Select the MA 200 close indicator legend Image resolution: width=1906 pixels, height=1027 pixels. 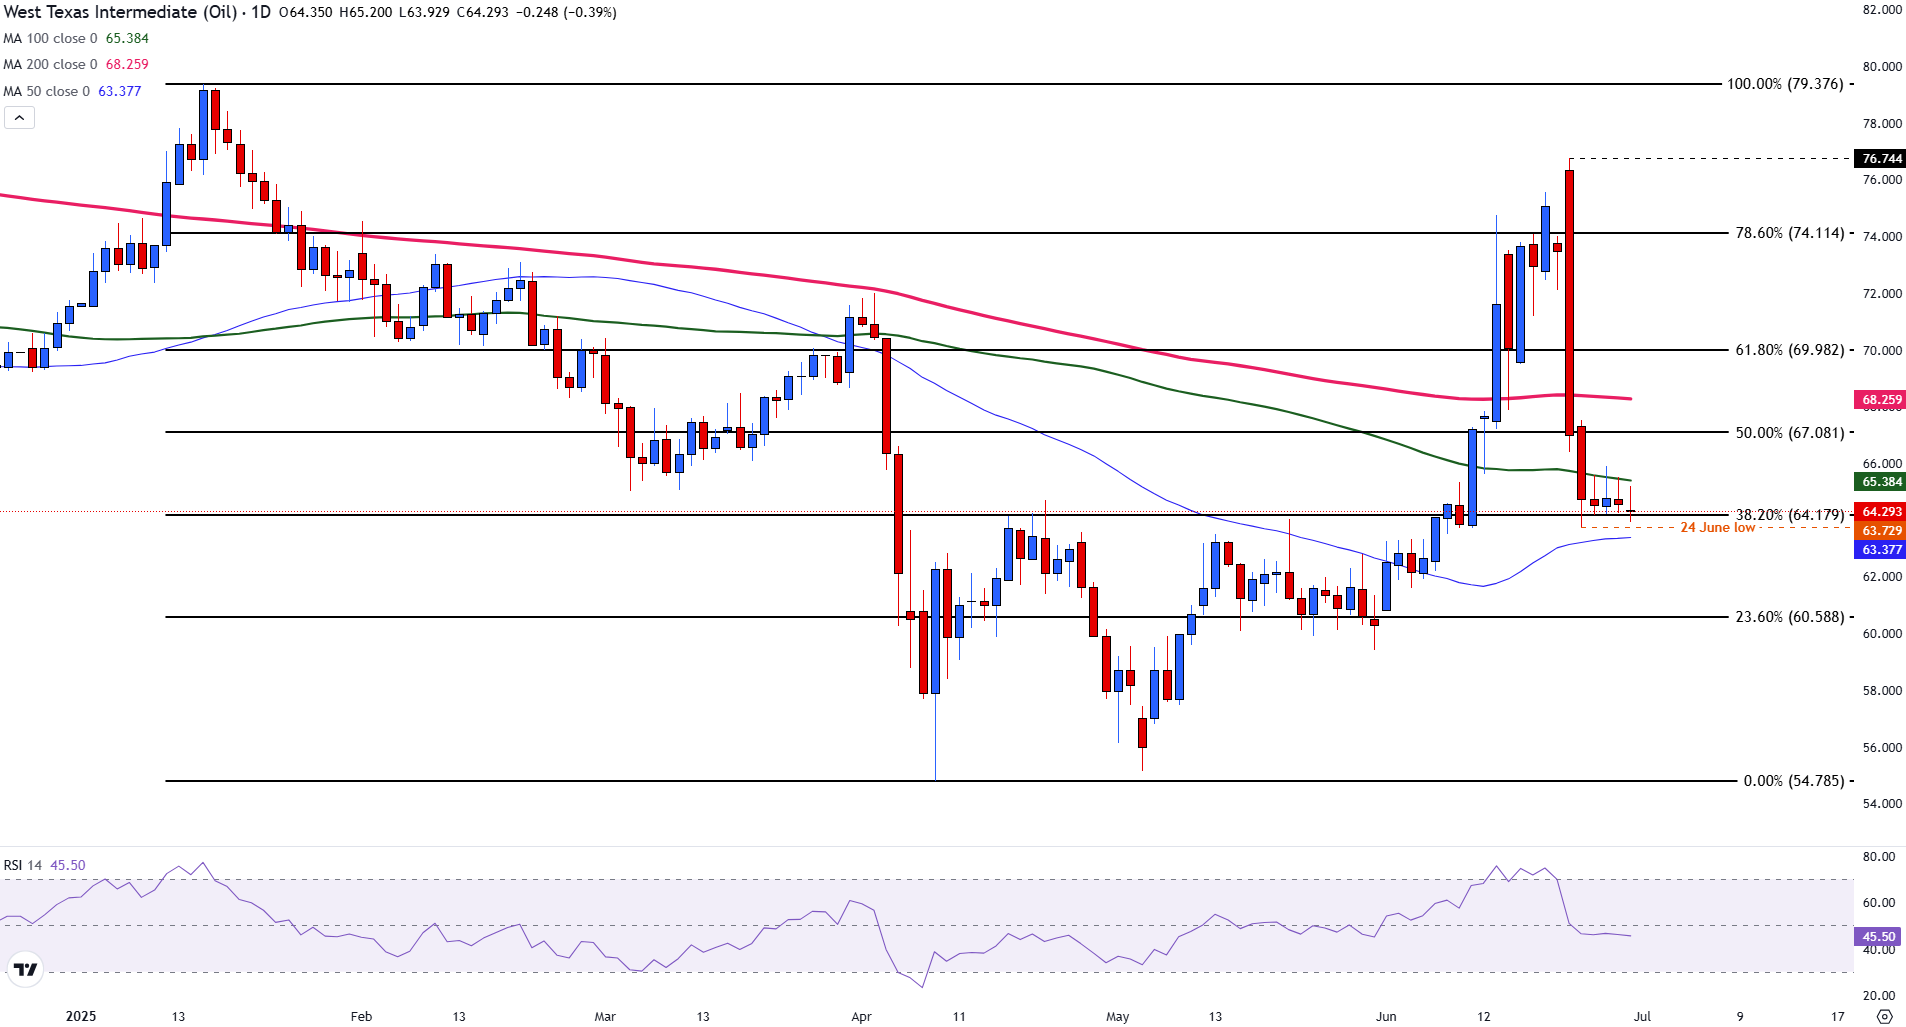[76, 64]
